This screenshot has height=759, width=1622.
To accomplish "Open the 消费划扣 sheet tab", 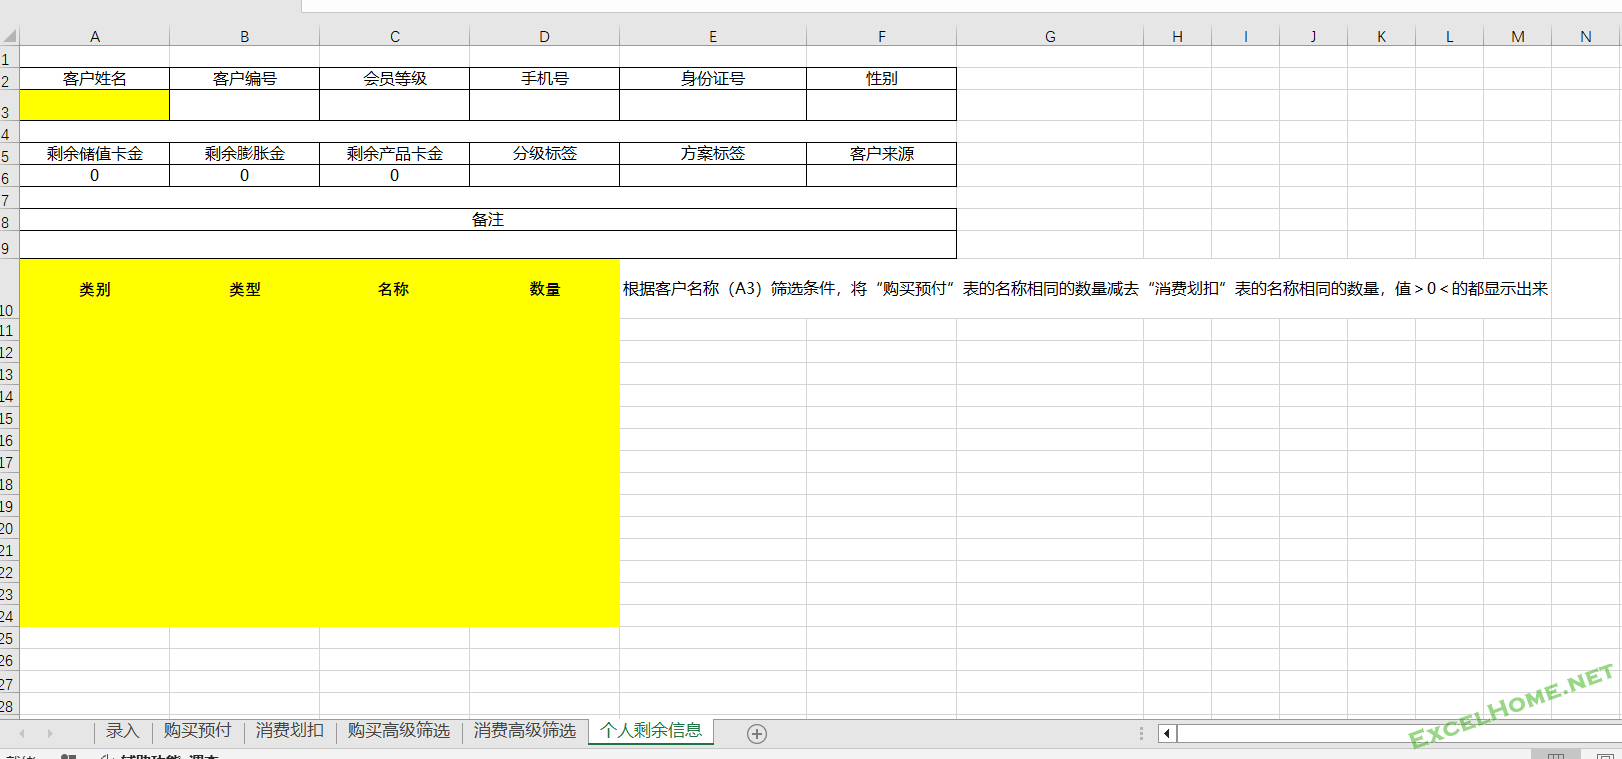I will click(x=289, y=731).
